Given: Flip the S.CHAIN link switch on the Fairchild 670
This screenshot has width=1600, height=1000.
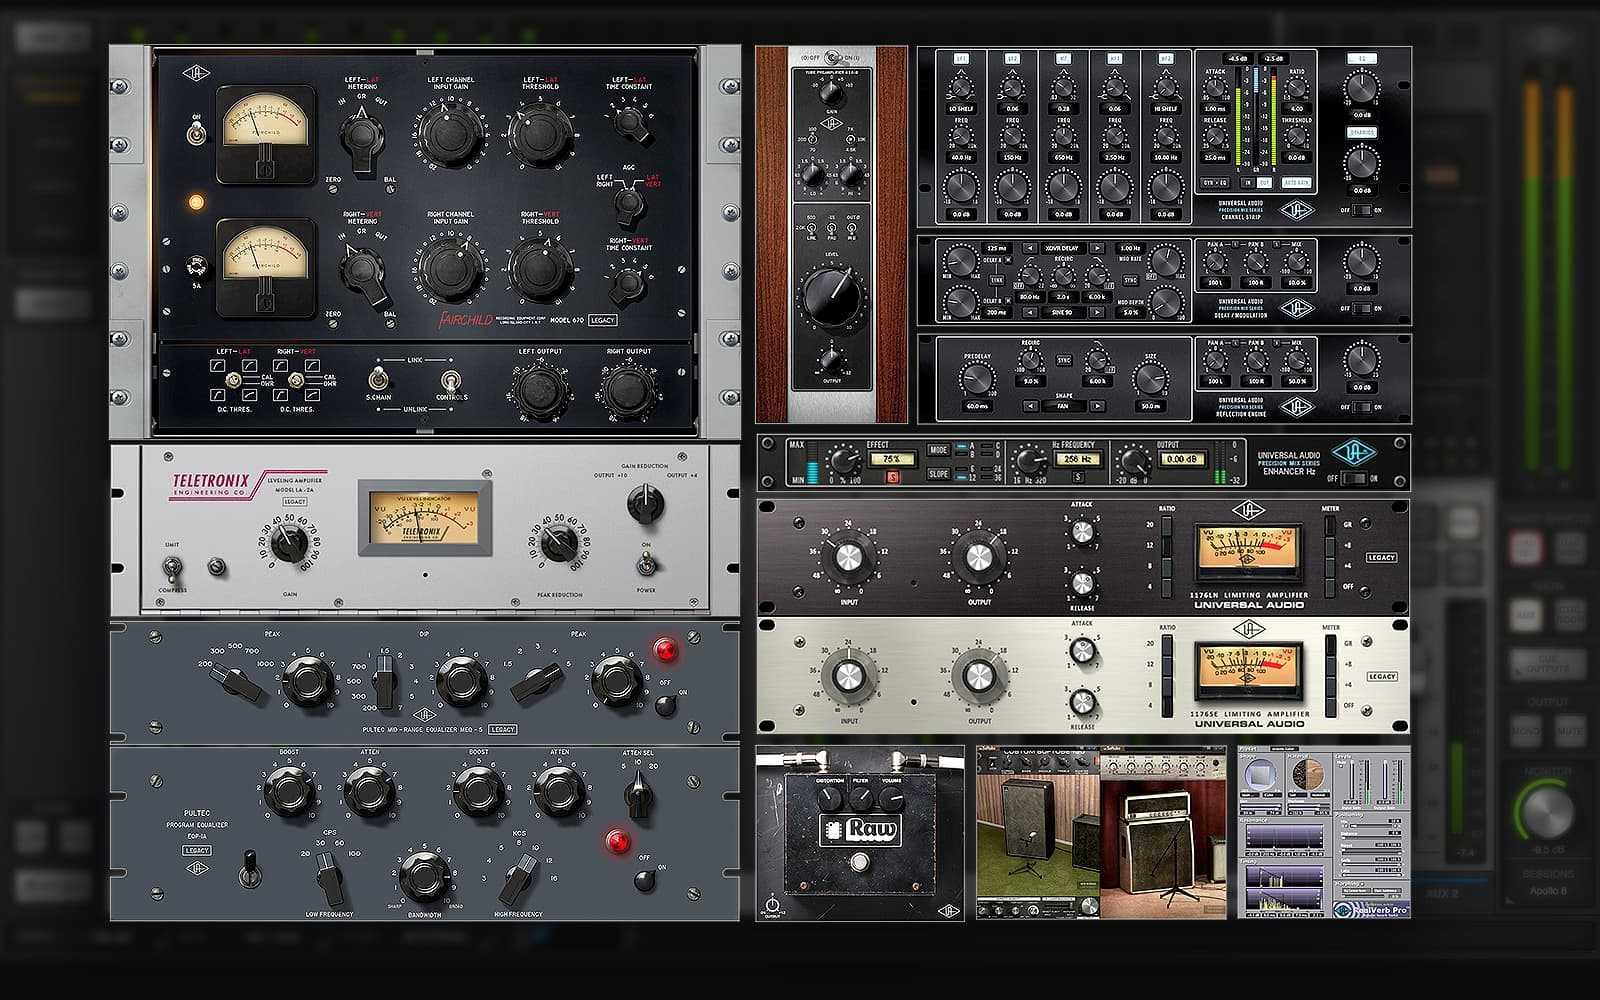Looking at the screenshot, I should click(378, 382).
